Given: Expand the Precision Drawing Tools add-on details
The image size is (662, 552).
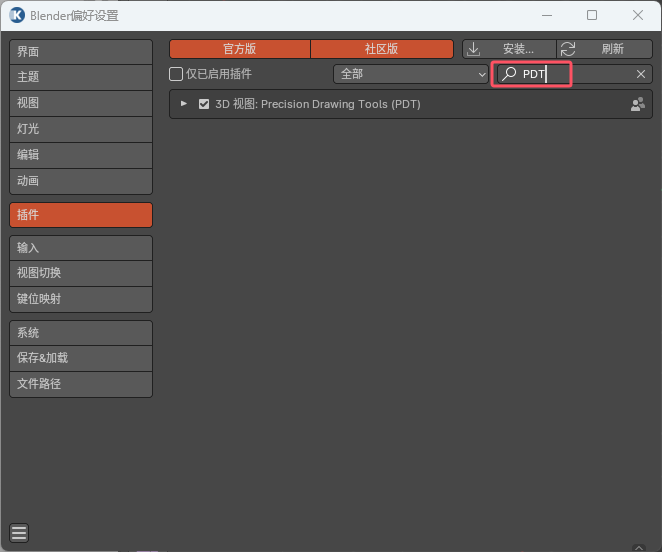Looking at the screenshot, I should 184,104.
